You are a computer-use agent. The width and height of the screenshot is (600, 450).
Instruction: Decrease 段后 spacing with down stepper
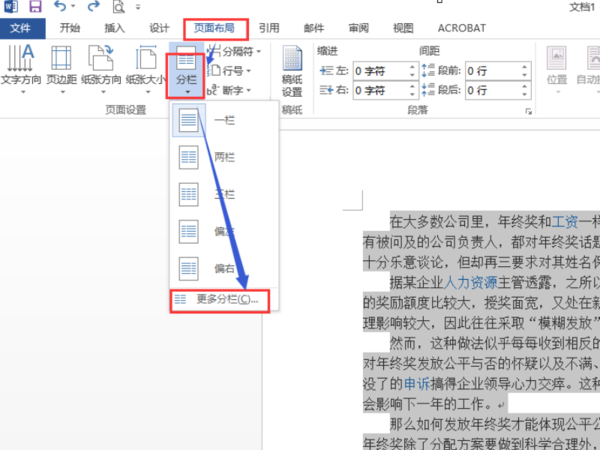pyautogui.click(x=525, y=95)
